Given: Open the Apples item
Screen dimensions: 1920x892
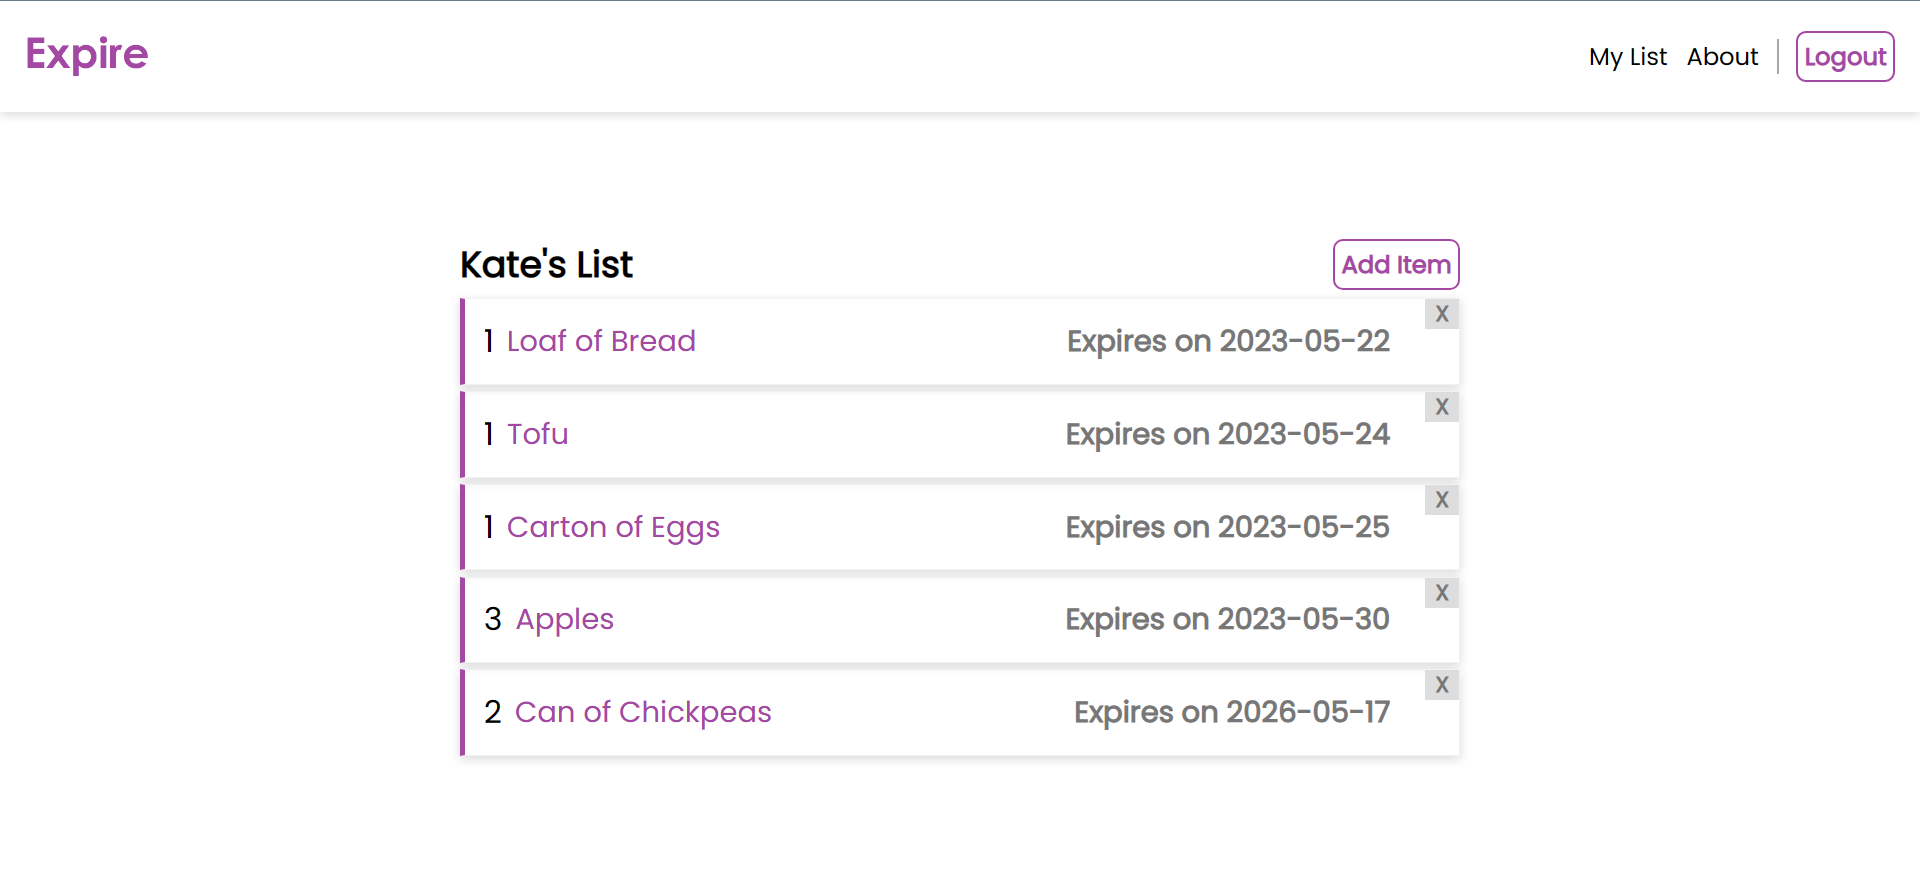Looking at the screenshot, I should (564, 619).
